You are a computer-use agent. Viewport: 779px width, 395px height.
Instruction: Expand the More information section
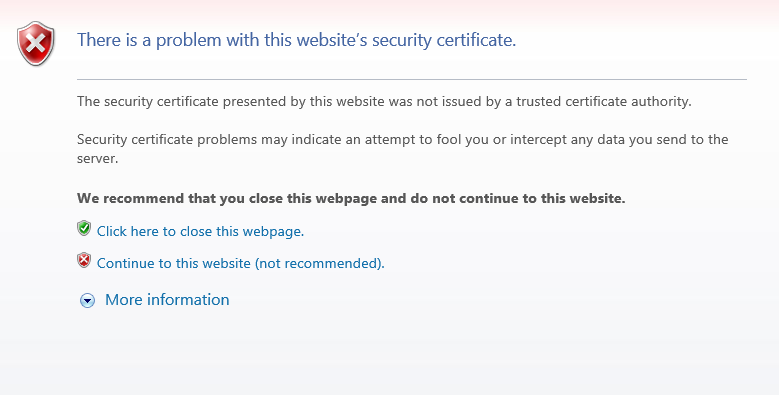click(167, 300)
